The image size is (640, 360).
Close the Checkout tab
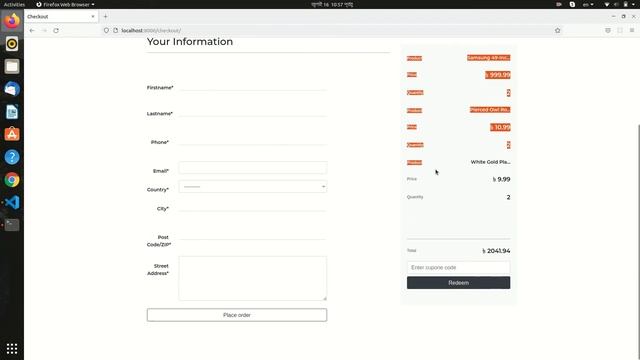tap(93, 17)
